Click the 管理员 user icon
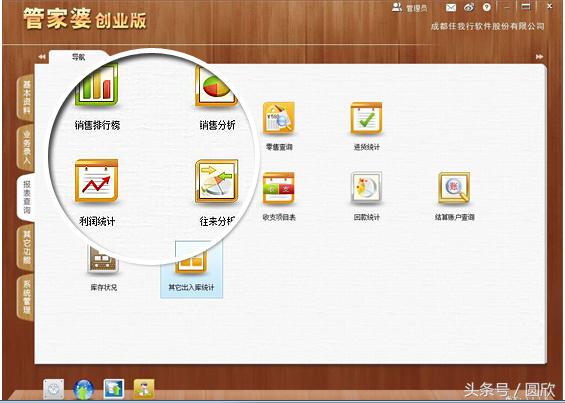This screenshot has height=403, width=565. pyautogui.click(x=397, y=7)
